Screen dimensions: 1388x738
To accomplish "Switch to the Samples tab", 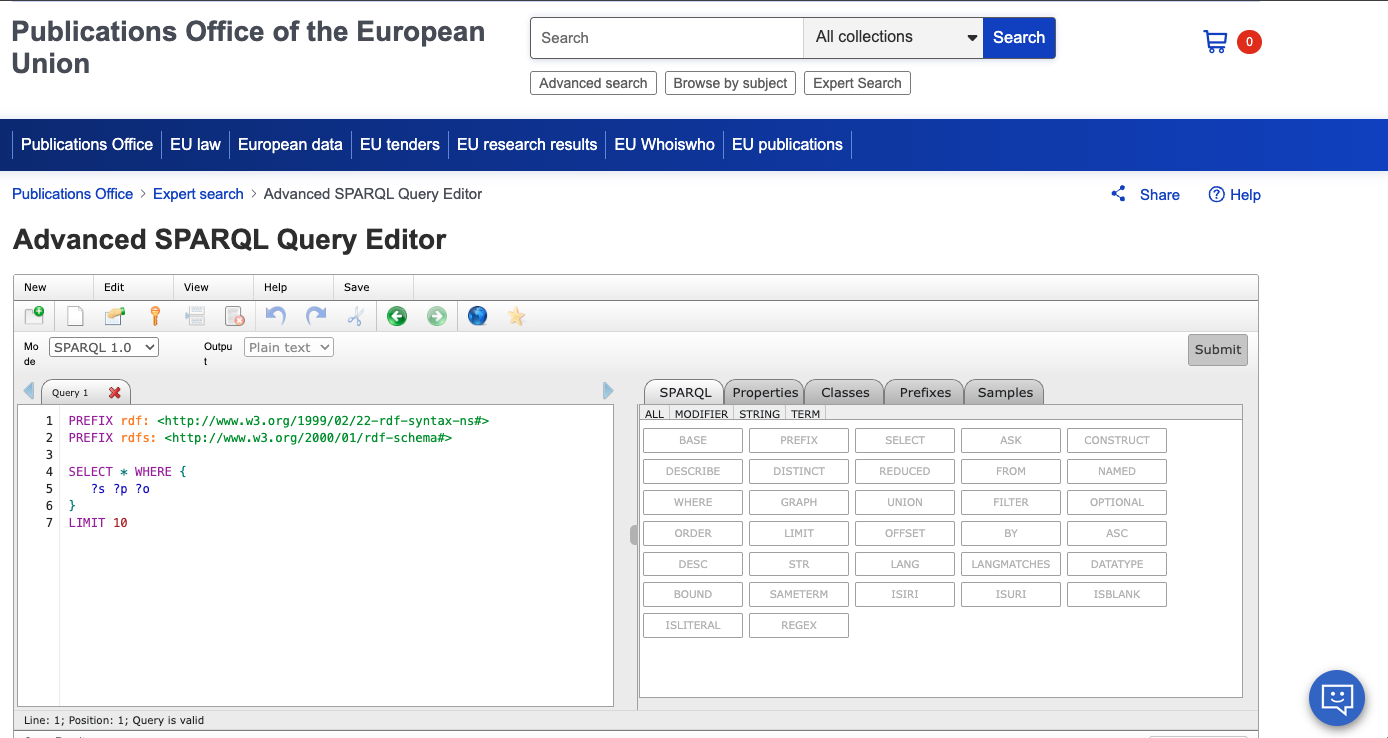I will click(1005, 392).
